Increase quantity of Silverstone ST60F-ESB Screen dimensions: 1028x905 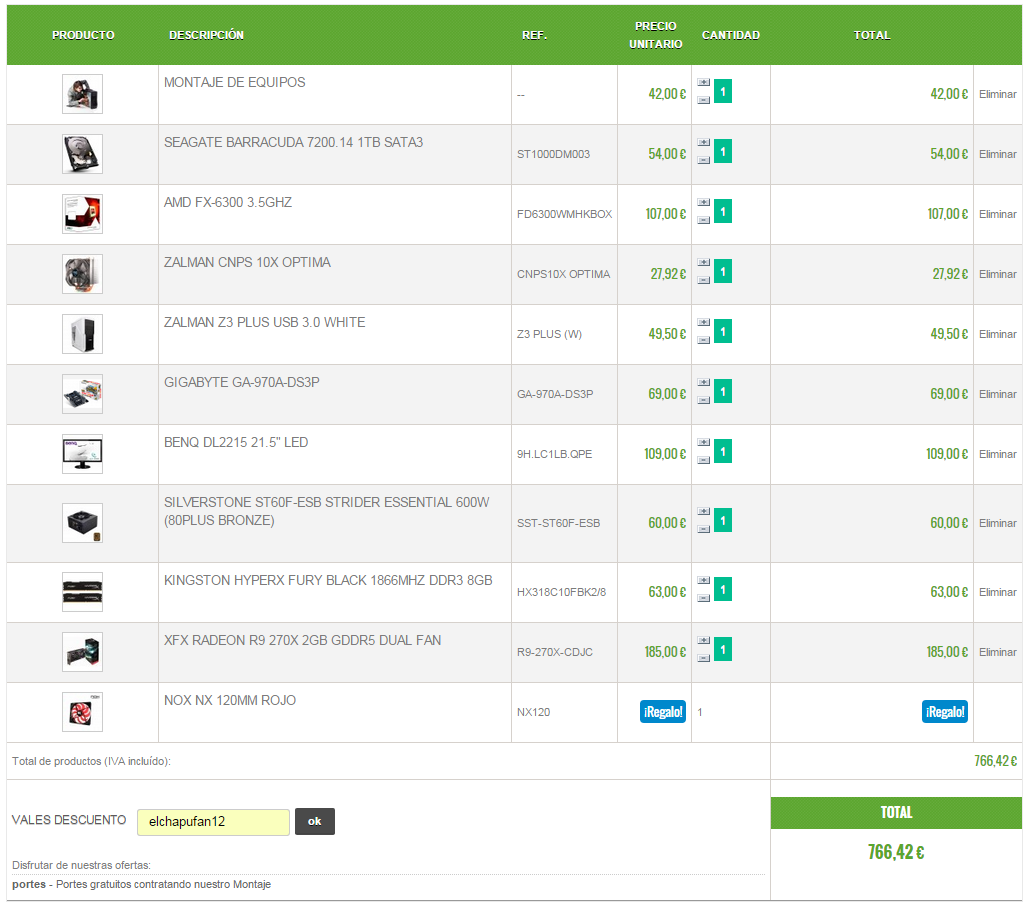pyautogui.click(x=703, y=512)
